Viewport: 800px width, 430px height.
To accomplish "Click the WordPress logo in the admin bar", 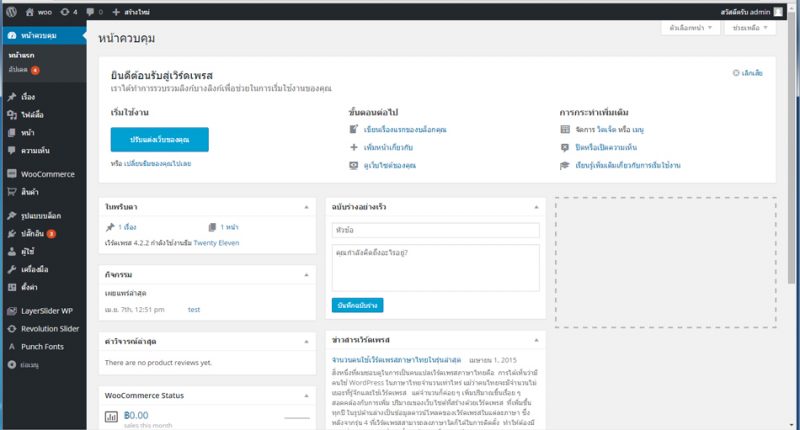I will coord(11,11).
